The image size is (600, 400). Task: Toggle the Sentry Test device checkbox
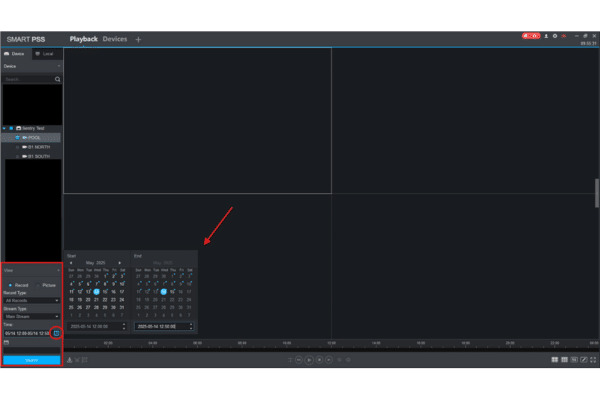pyautogui.click(x=11, y=128)
